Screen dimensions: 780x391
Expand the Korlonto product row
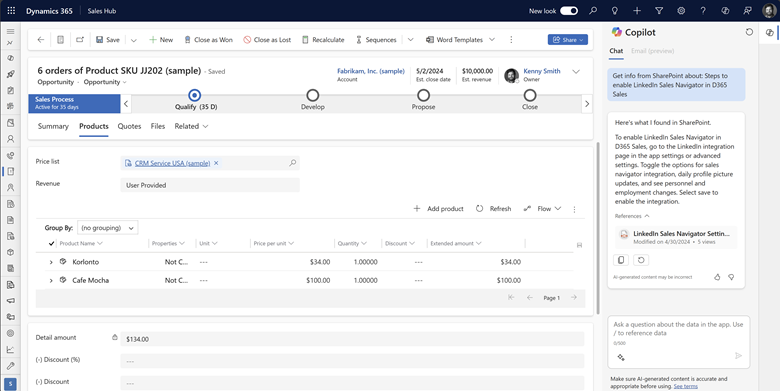pyautogui.click(x=51, y=262)
